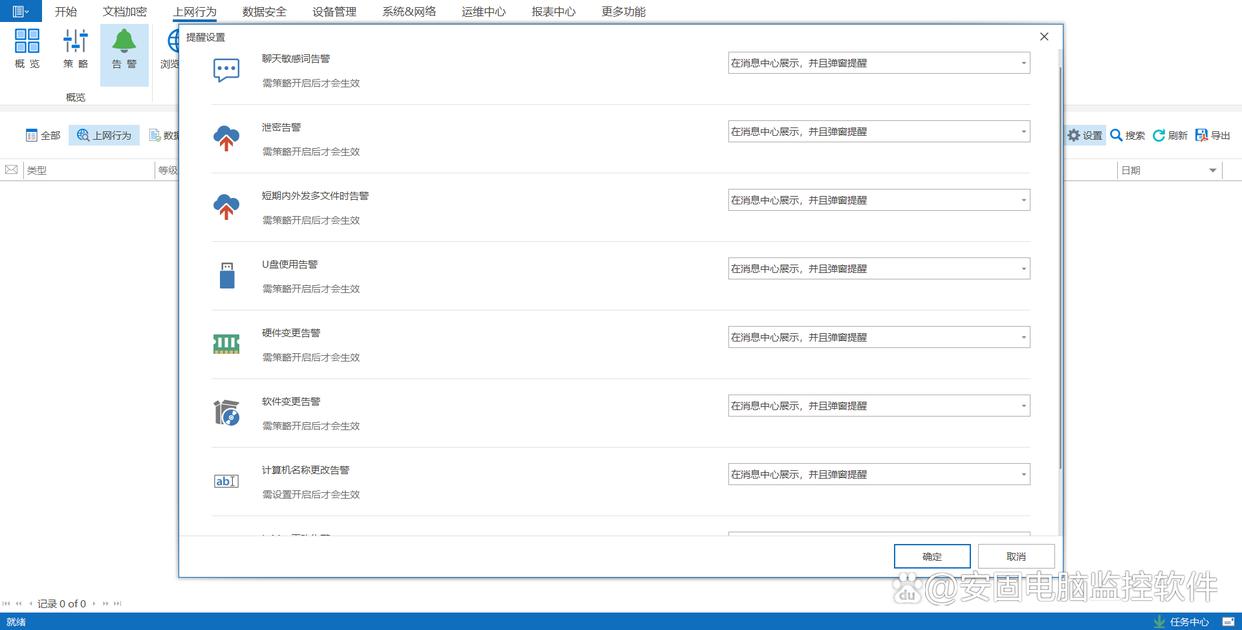Click the 硬件变更告警 memory chip icon
This screenshot has height=630, width=1242.
coord(227,344)
